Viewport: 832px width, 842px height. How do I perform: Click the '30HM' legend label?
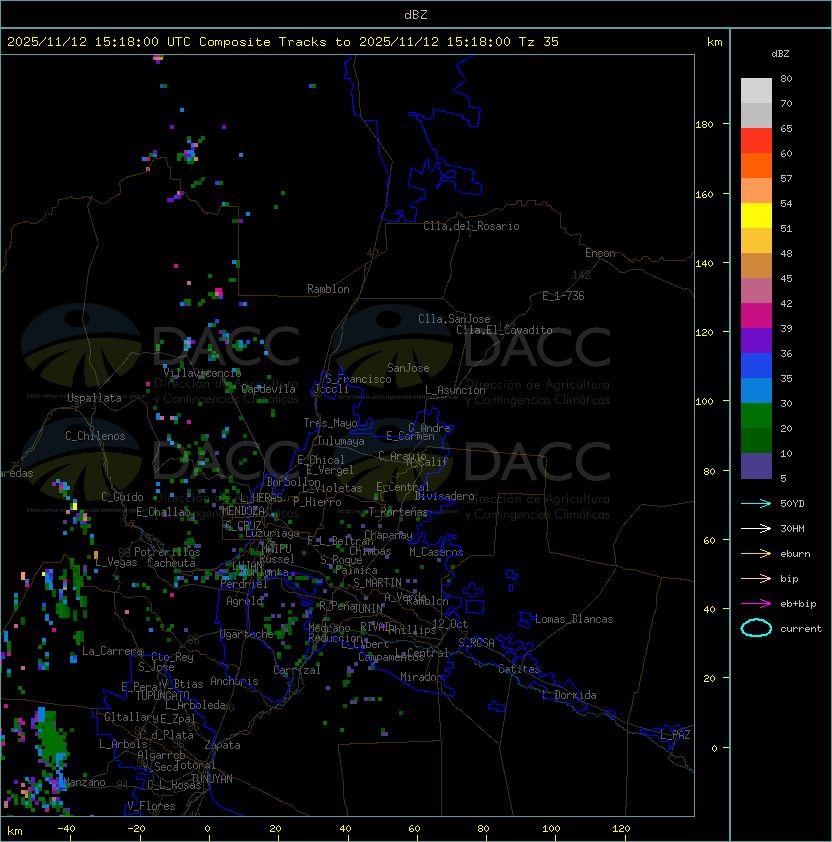(x=792, y=528)
